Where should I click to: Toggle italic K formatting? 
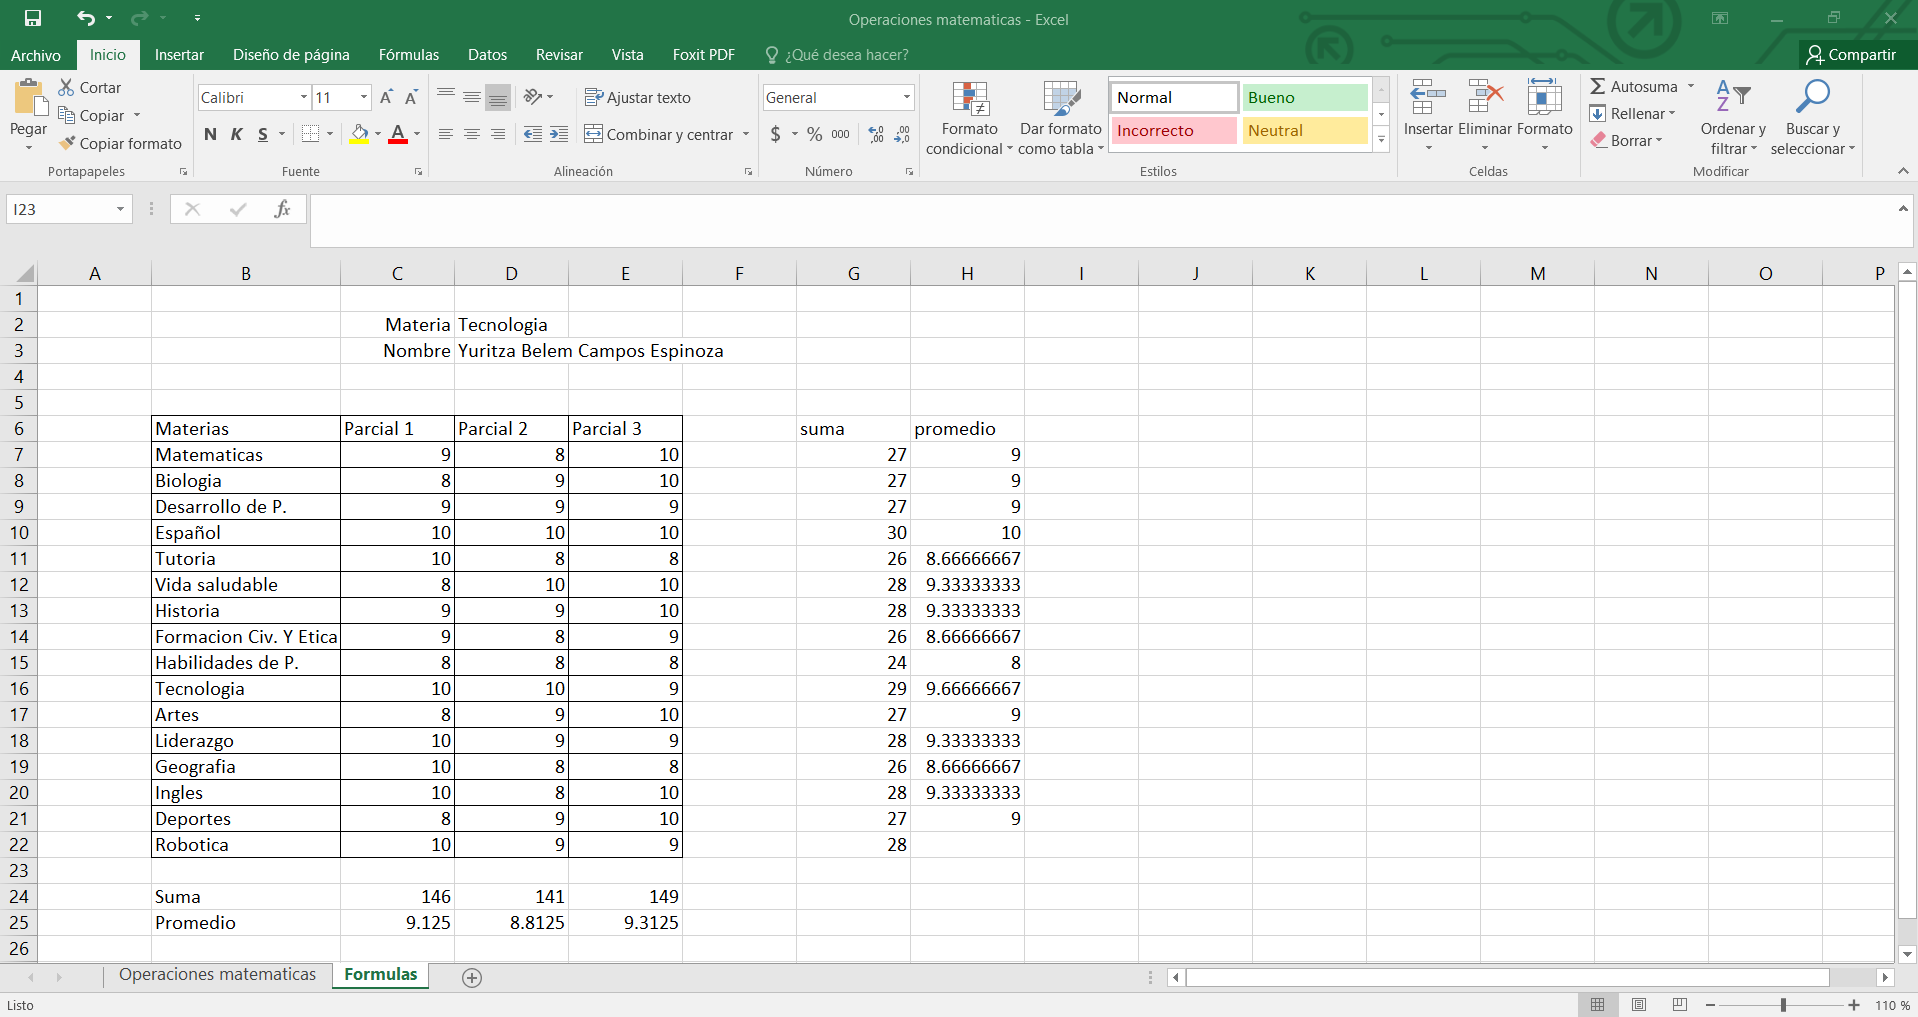237,134
